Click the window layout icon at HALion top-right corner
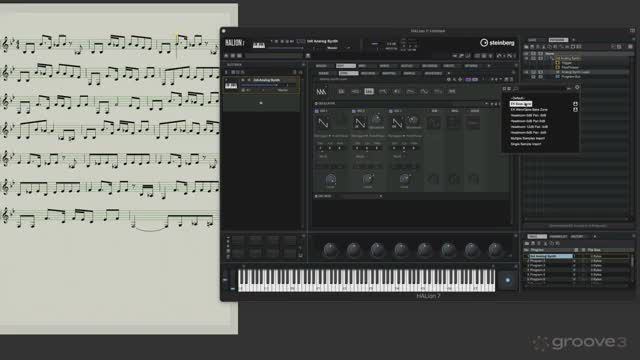 (632, 31)
